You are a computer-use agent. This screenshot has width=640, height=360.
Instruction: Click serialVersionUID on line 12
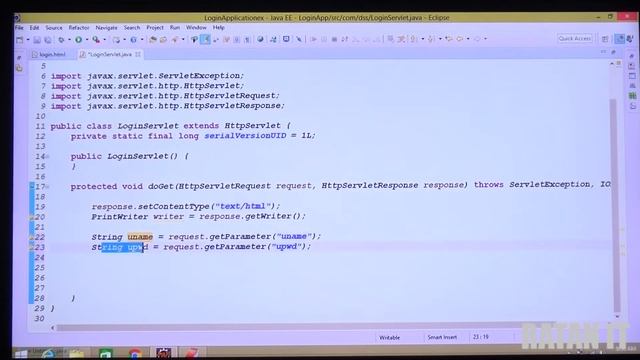[245, 136]
